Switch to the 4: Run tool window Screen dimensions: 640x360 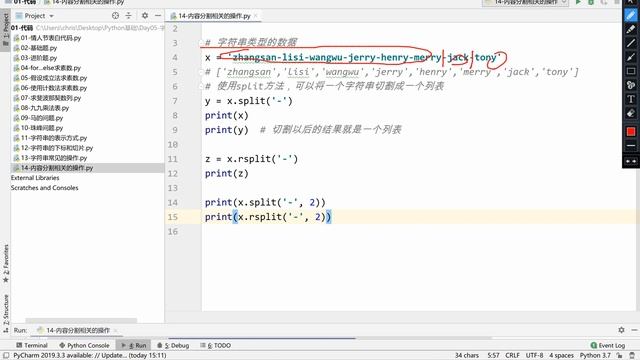[x=133, y=345]
